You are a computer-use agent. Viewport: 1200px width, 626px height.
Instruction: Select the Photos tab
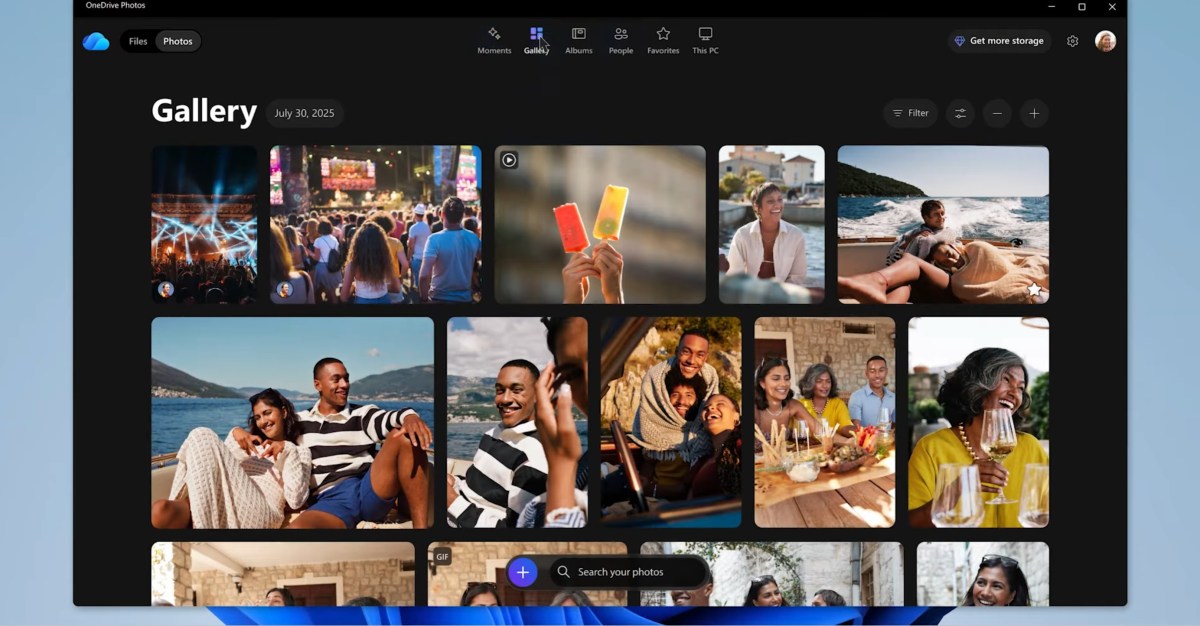pyautogui.click(x=178, y=41)
